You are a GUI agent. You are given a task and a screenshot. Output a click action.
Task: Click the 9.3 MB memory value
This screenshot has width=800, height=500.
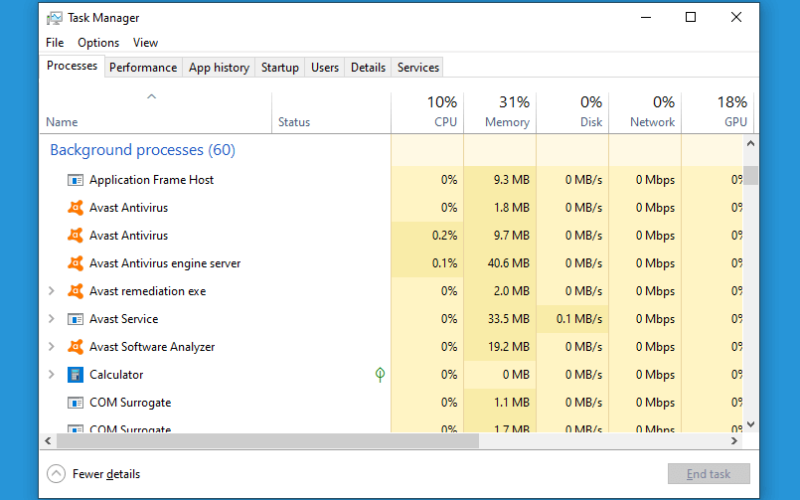point(512,180)
